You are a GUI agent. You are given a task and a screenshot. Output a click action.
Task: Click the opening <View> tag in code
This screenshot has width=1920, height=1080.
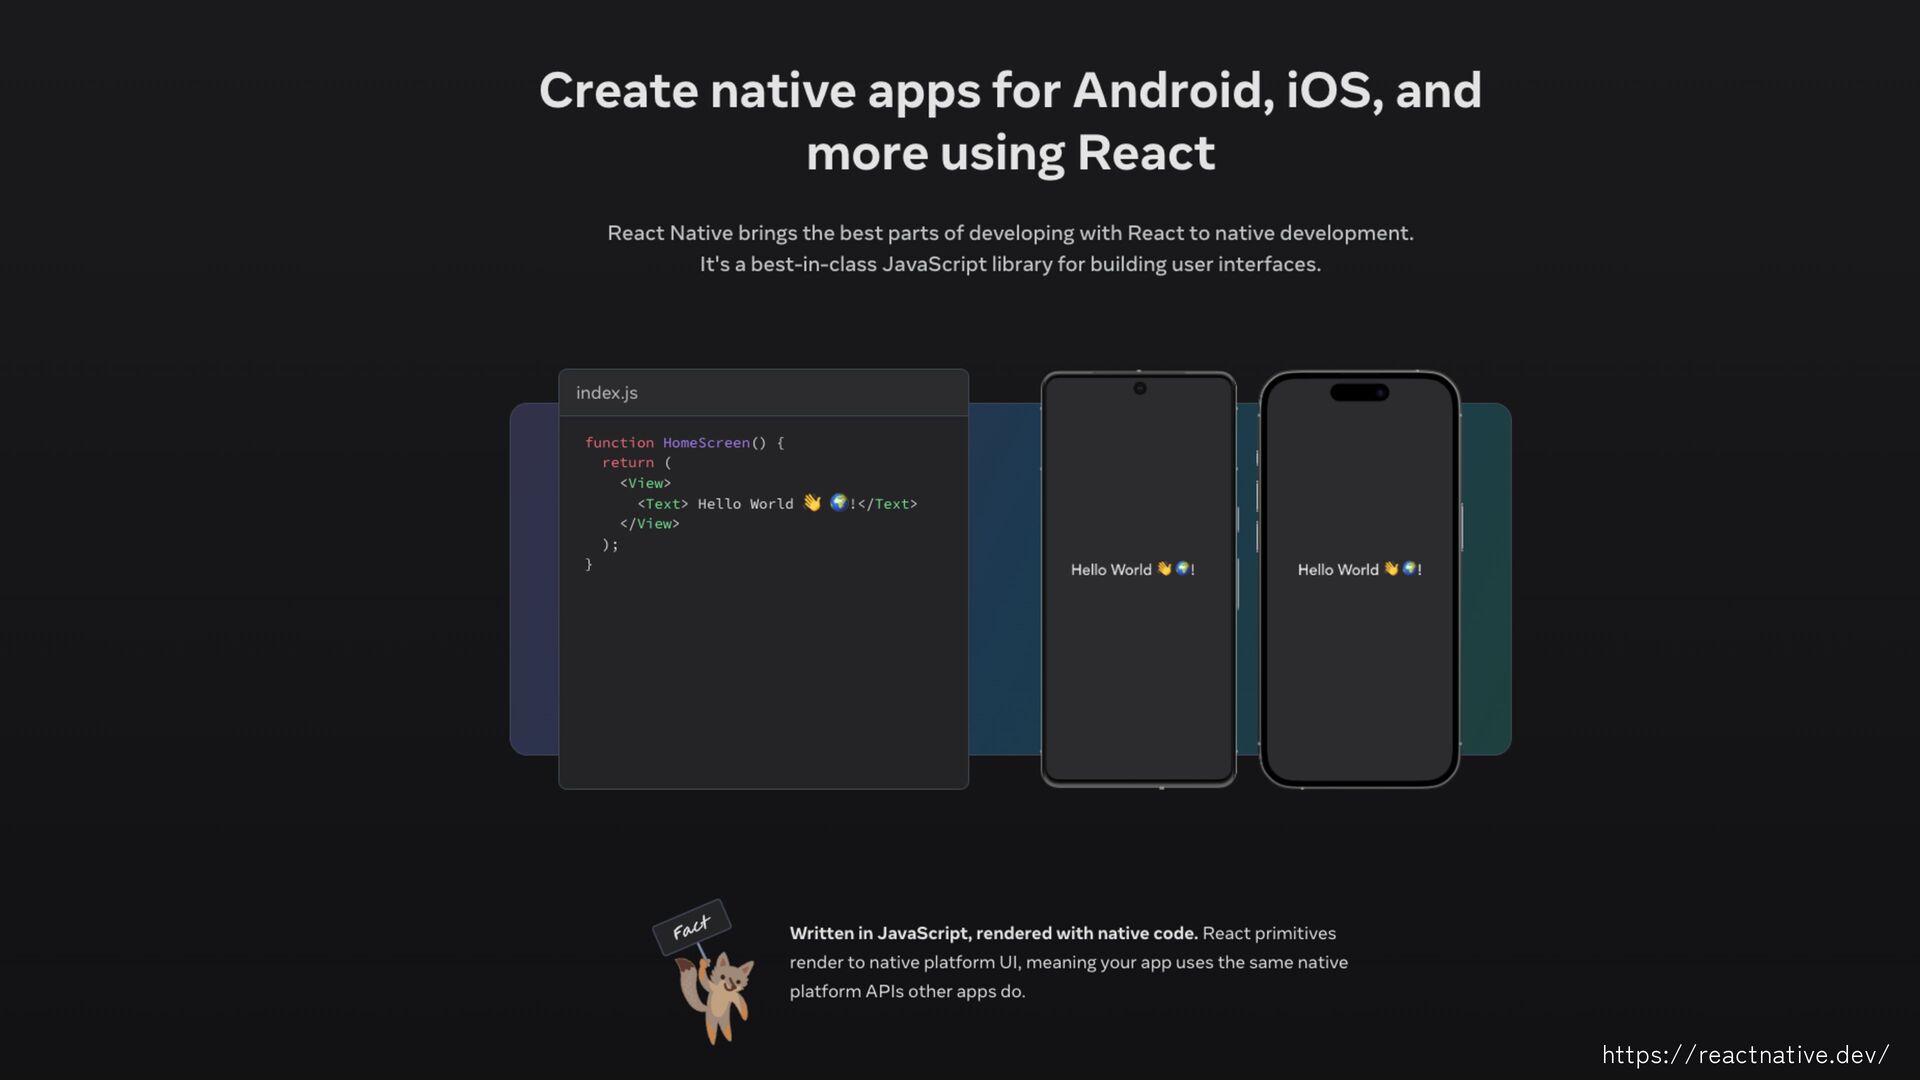coord(645,483)
